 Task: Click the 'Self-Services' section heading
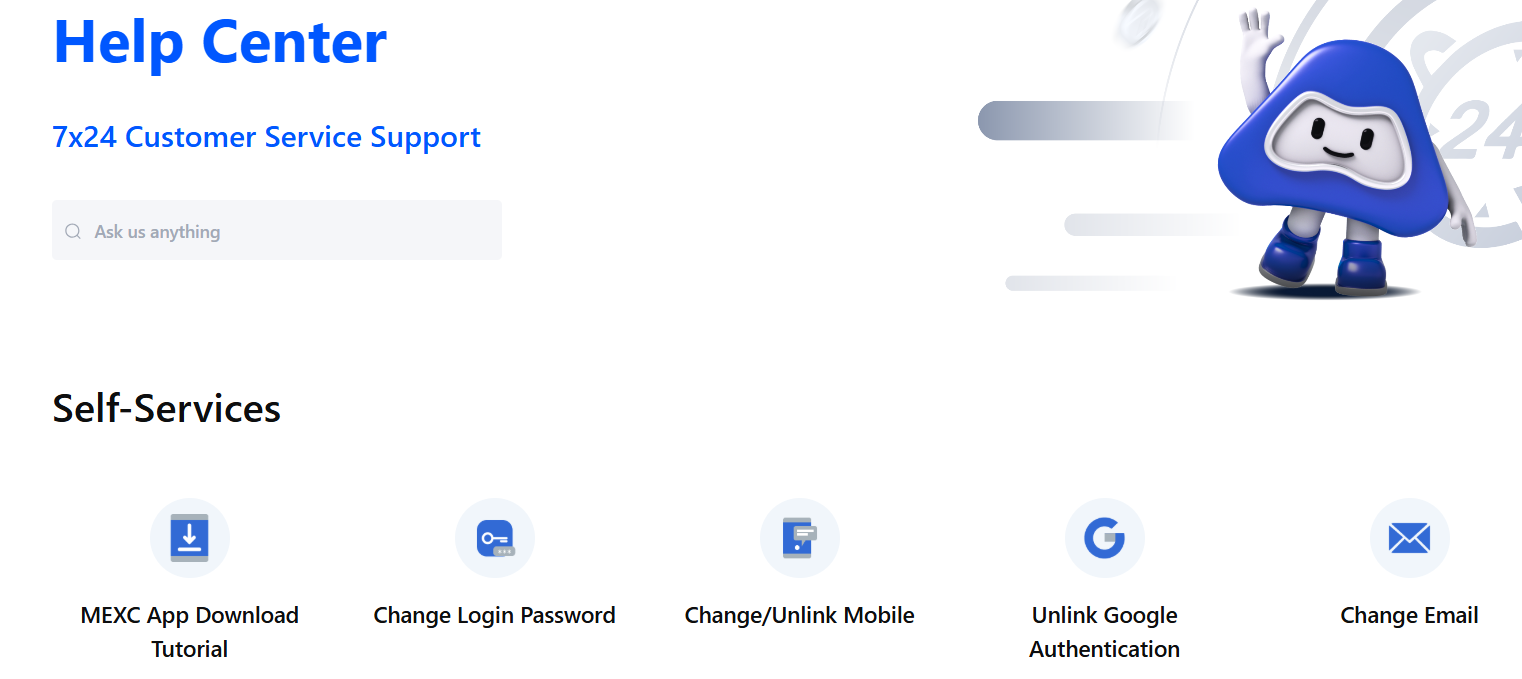point(167,408)
